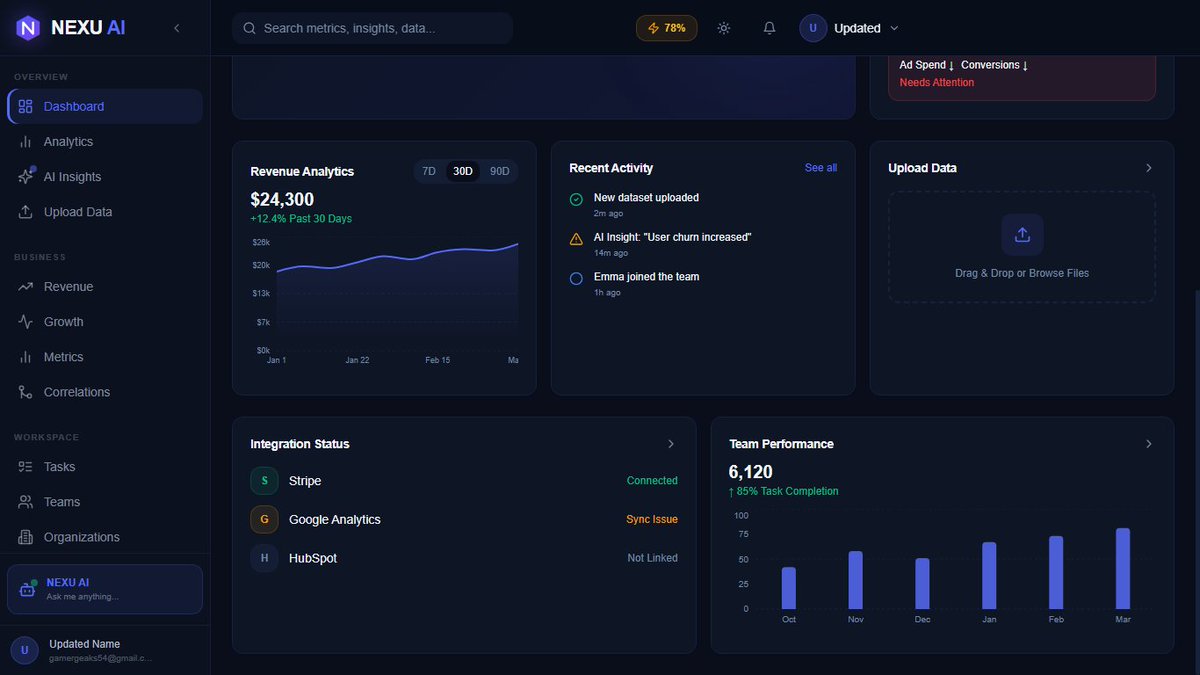This screenshot has width=1200, height=675.
Task: Click the Analytics bar chart icon
Action: point(25,142)
